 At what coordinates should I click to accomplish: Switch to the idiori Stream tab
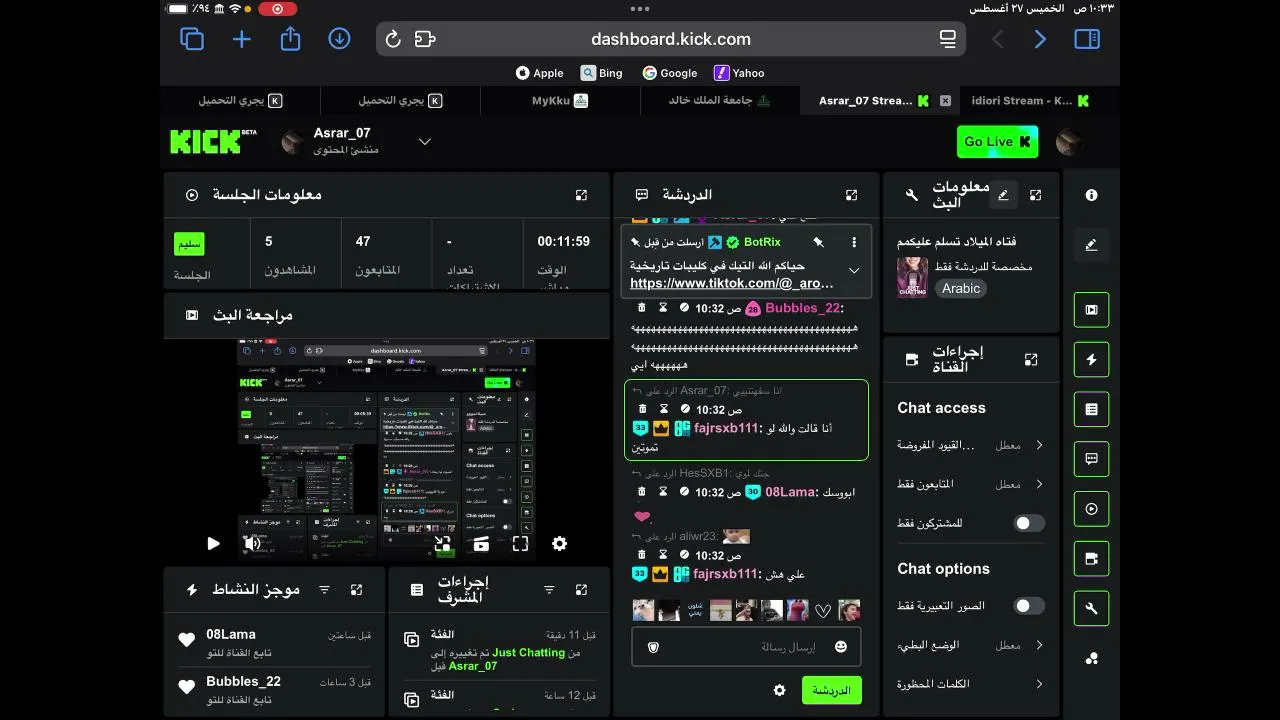(1030, 100)
